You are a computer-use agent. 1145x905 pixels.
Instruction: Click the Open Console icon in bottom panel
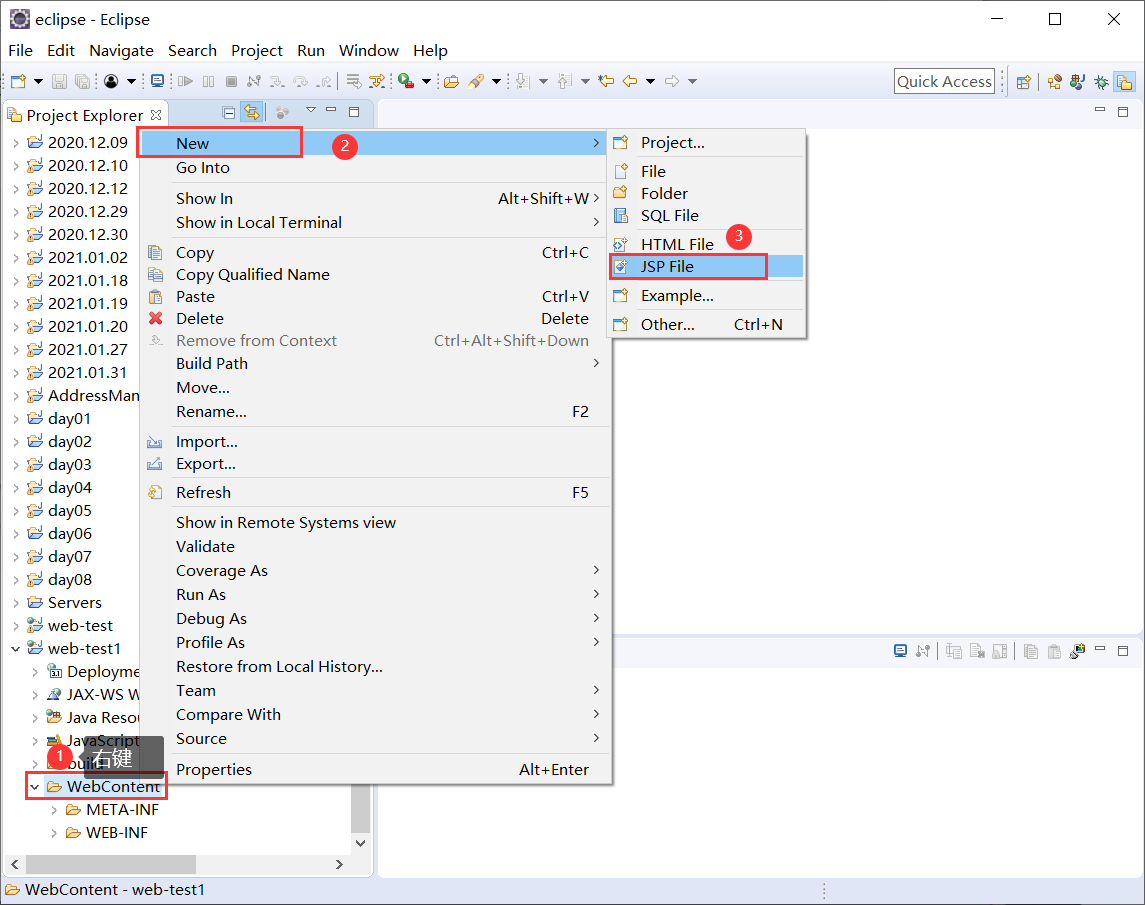tap(900, 651)
